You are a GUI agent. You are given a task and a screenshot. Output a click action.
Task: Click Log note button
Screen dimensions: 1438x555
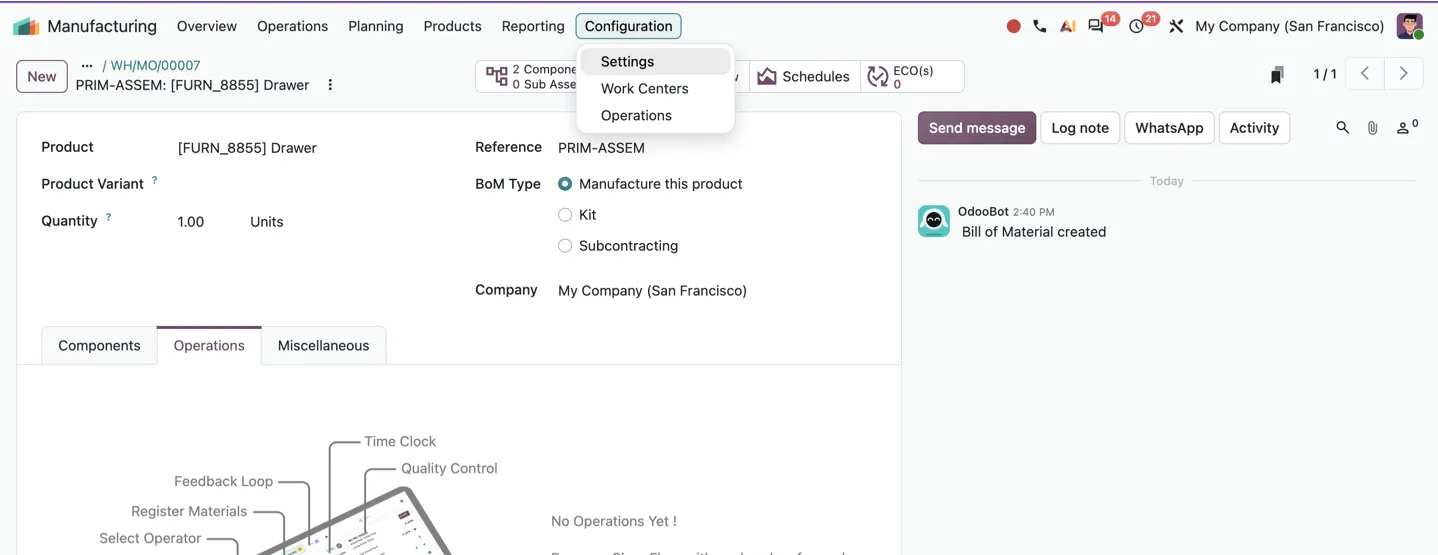[x=1080, y=128]
